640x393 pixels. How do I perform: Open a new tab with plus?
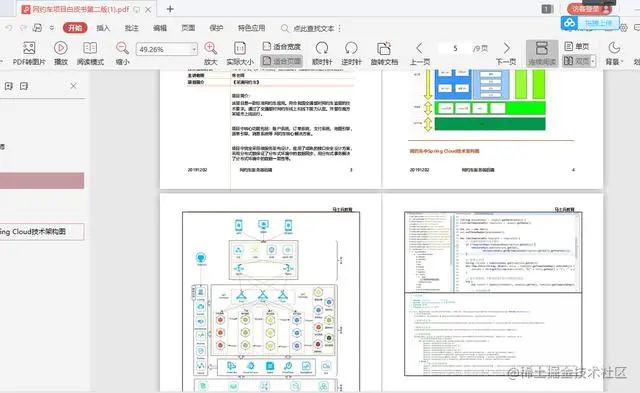[x=170, y=9]
